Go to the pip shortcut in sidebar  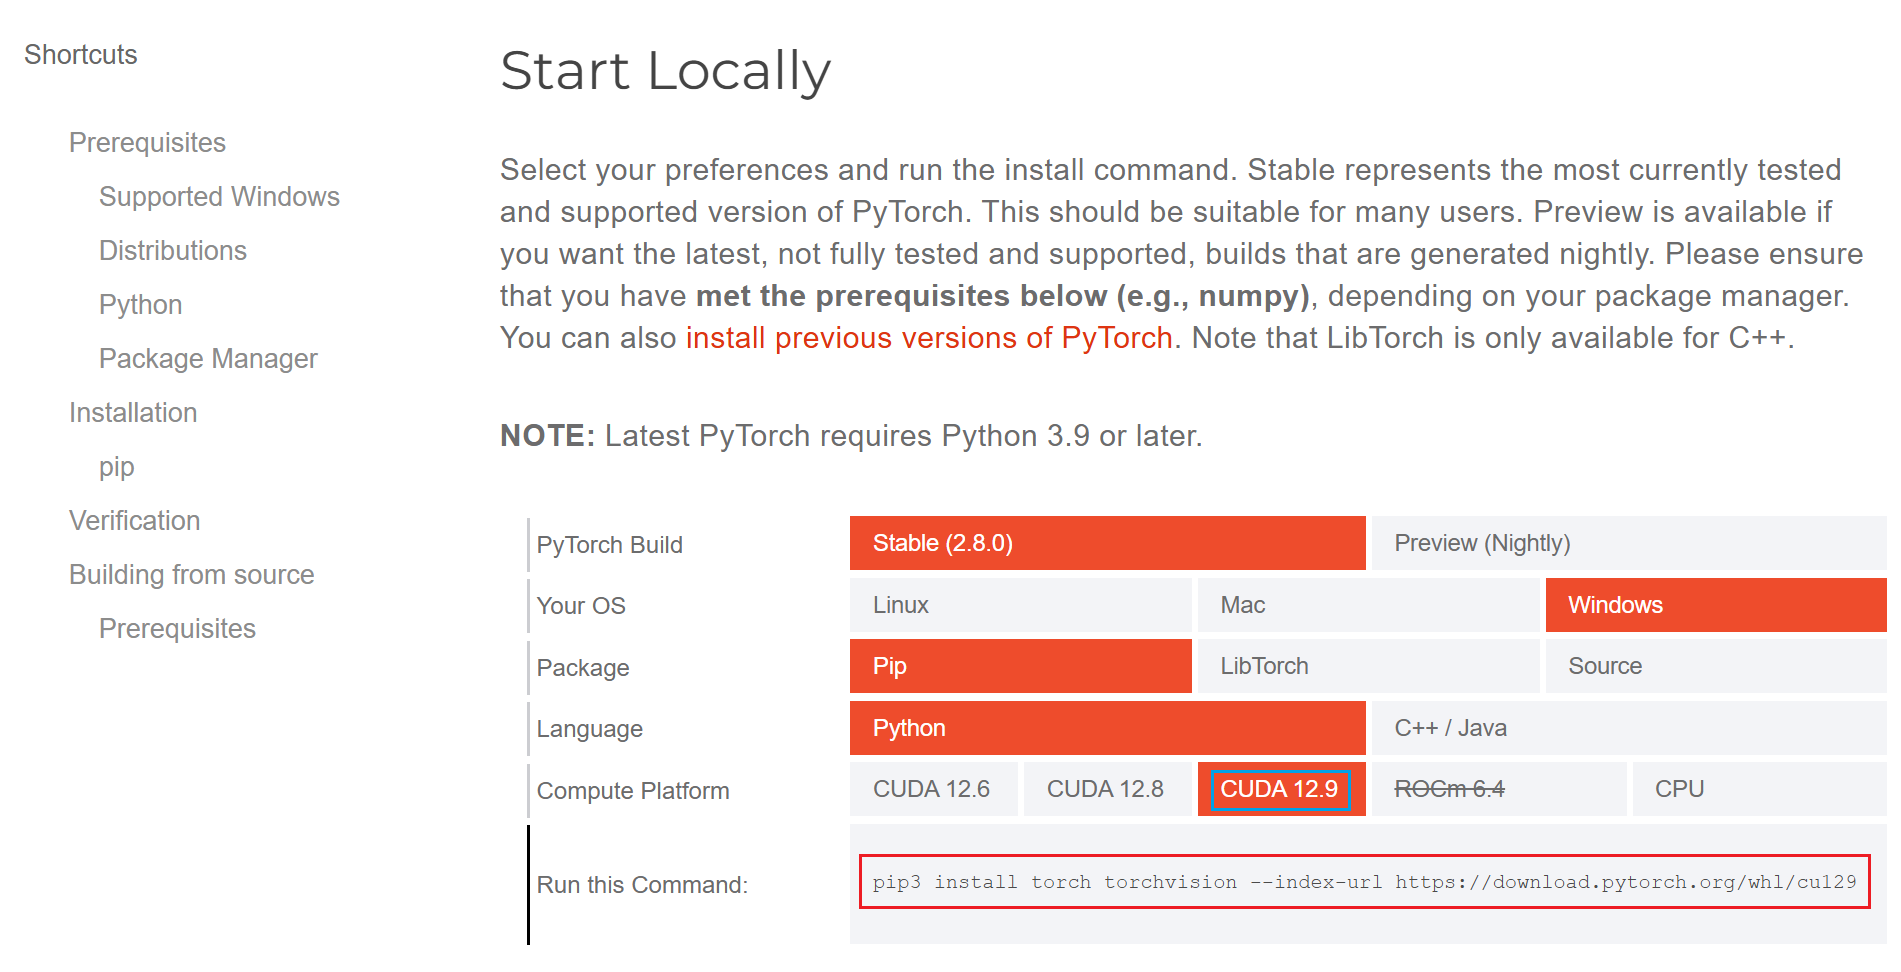pos(116,467)
